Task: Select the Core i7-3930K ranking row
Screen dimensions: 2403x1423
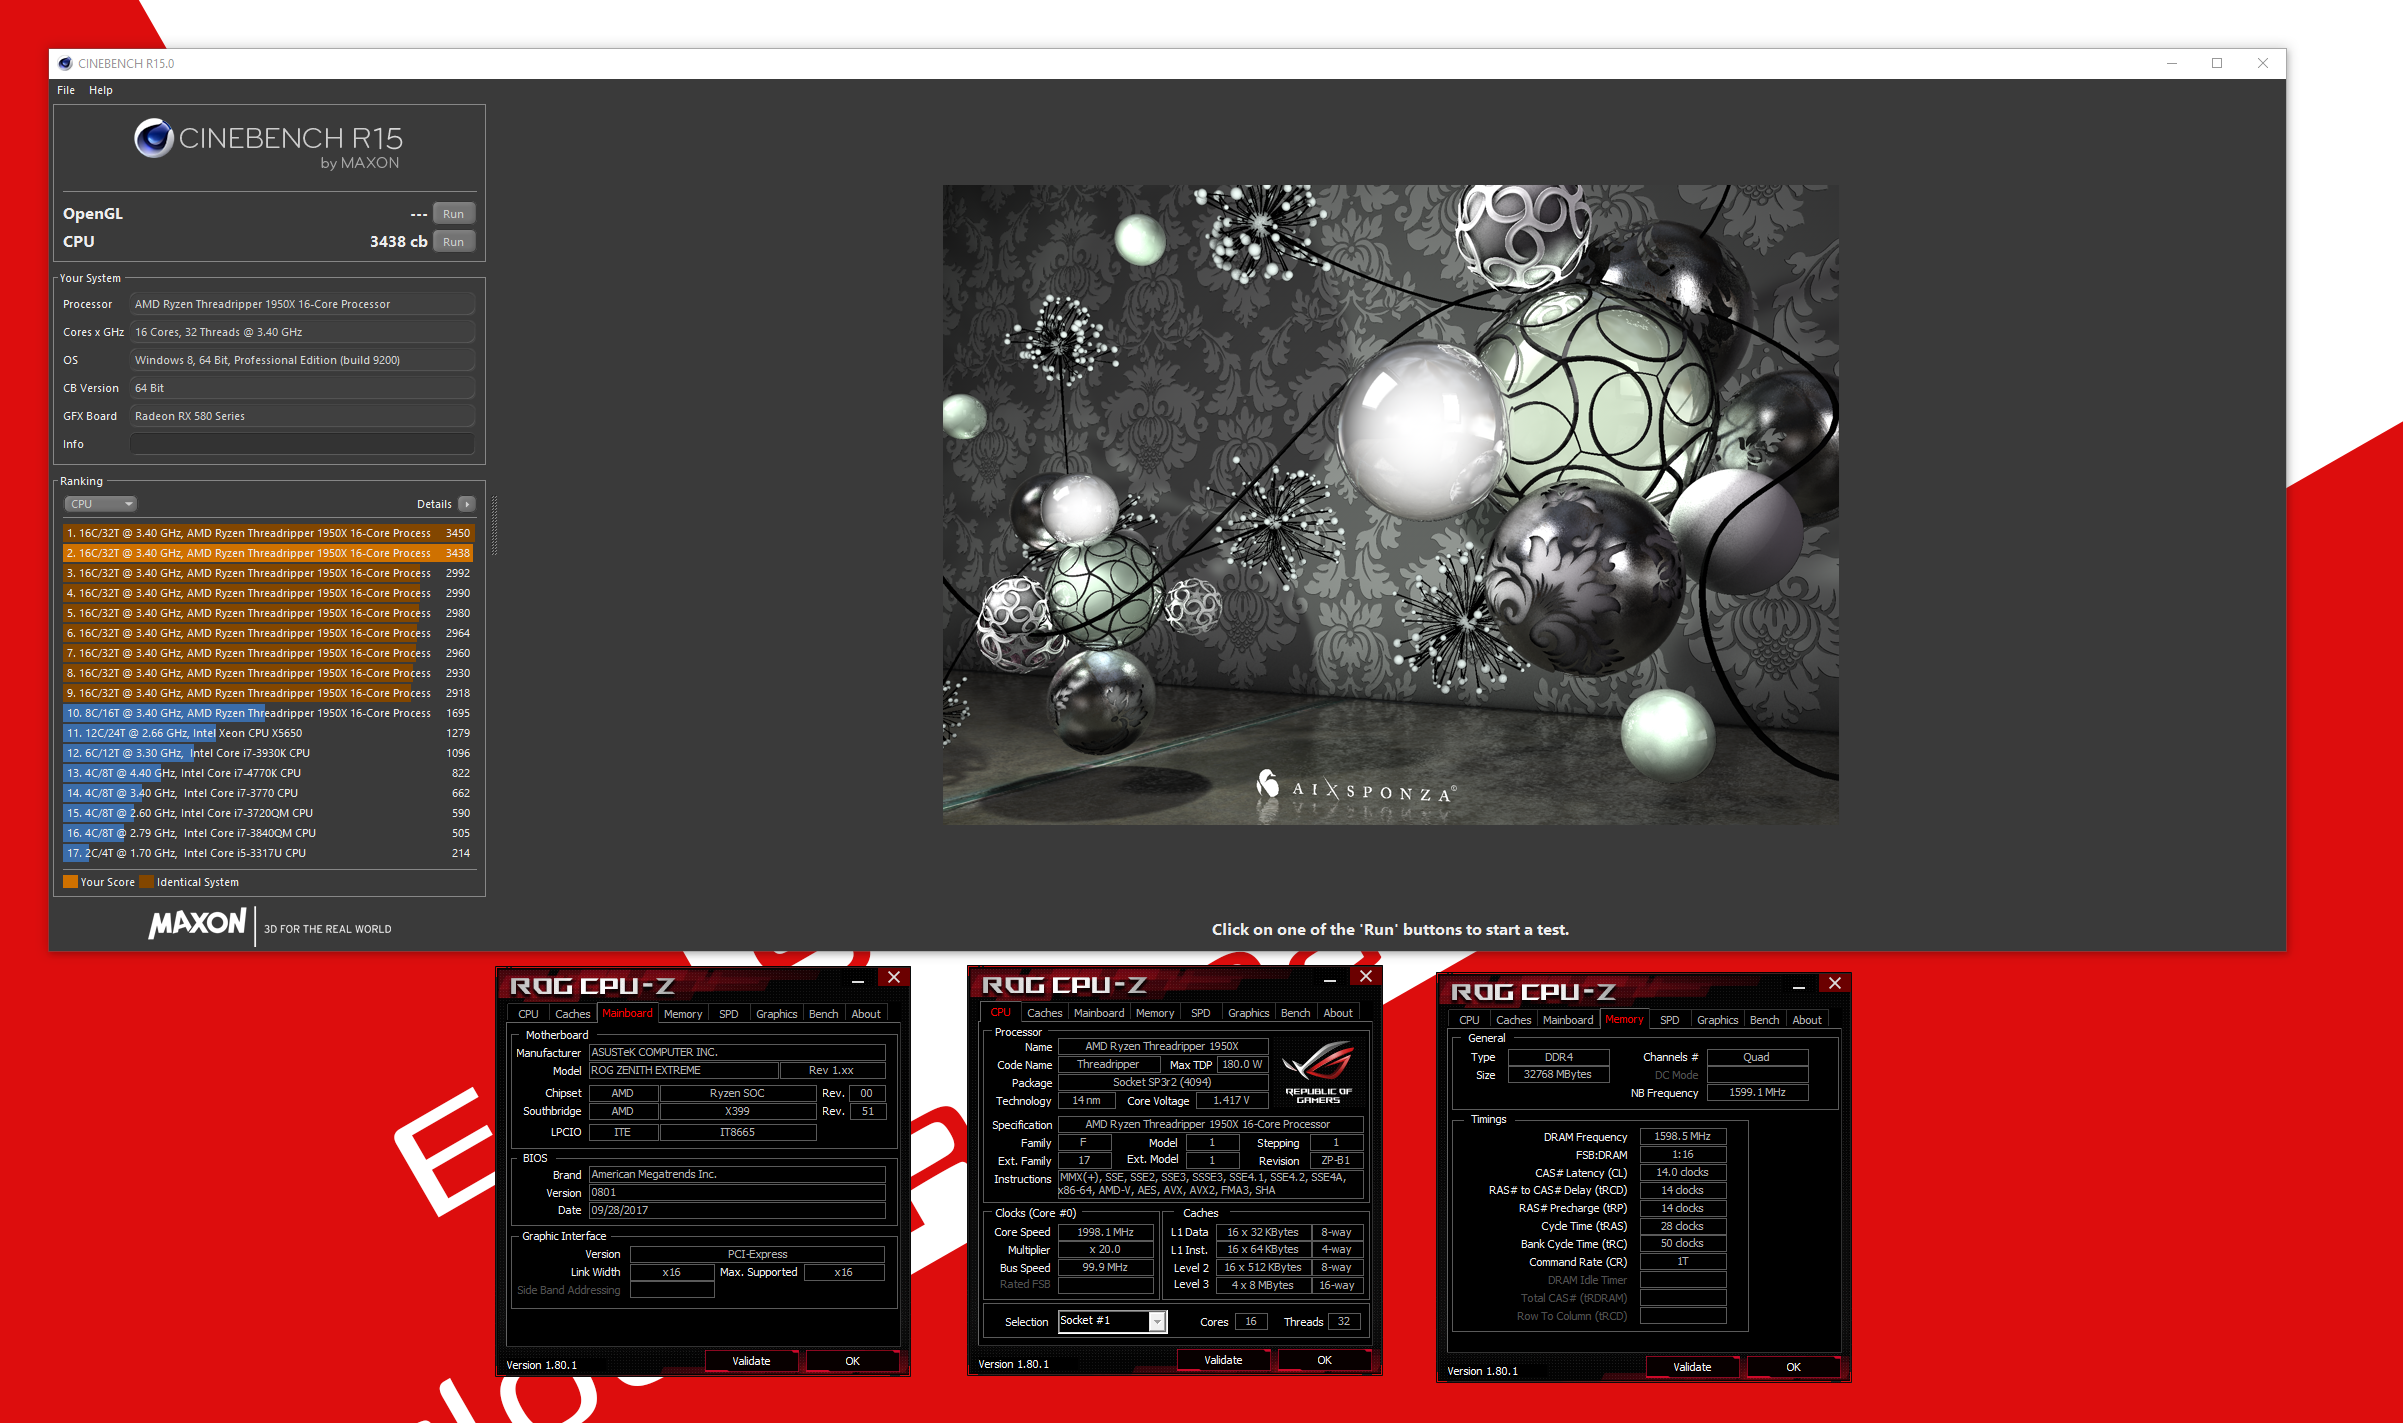Action: coord(268,753)
